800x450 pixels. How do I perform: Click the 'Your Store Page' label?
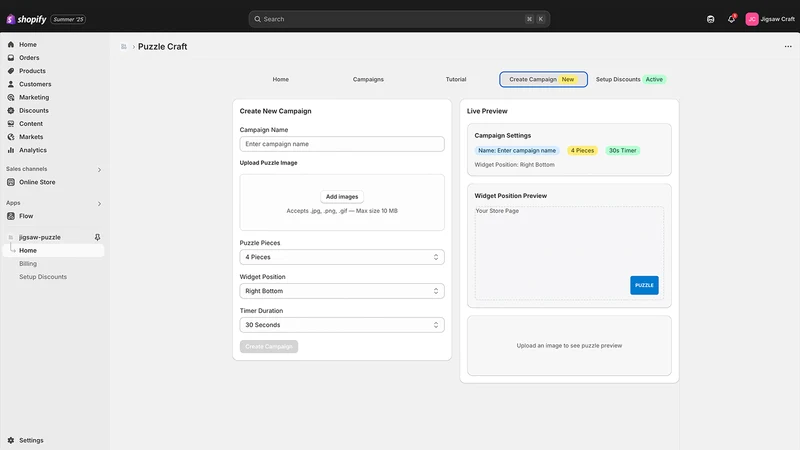pos(497,211)
